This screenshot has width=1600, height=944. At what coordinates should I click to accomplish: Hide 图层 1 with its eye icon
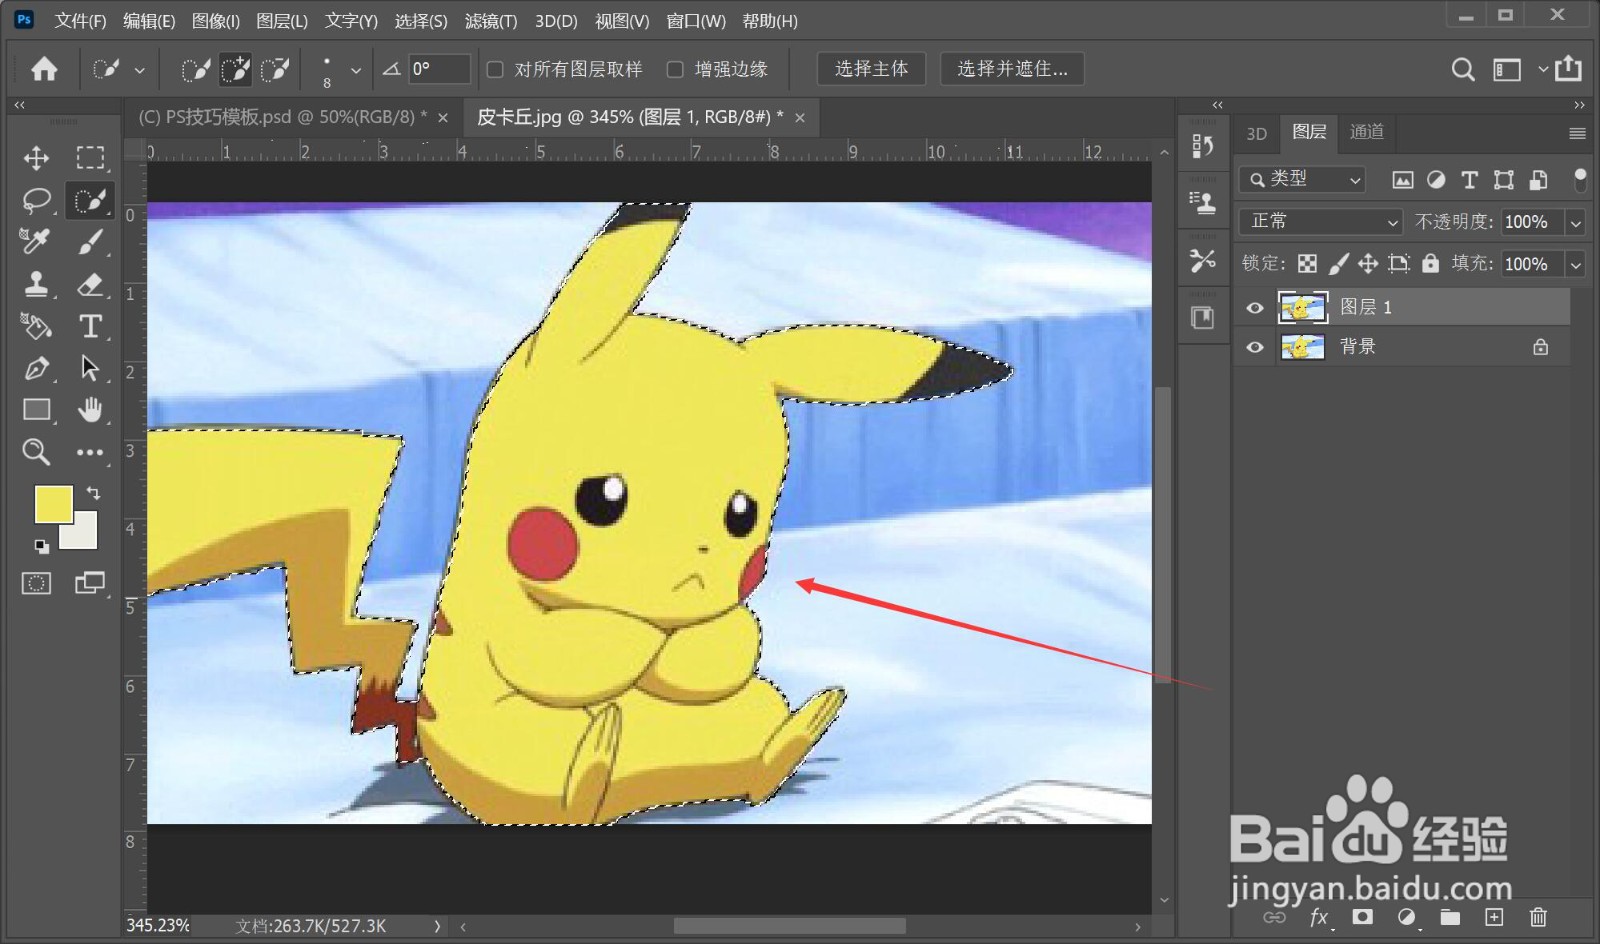point(1255,308)
